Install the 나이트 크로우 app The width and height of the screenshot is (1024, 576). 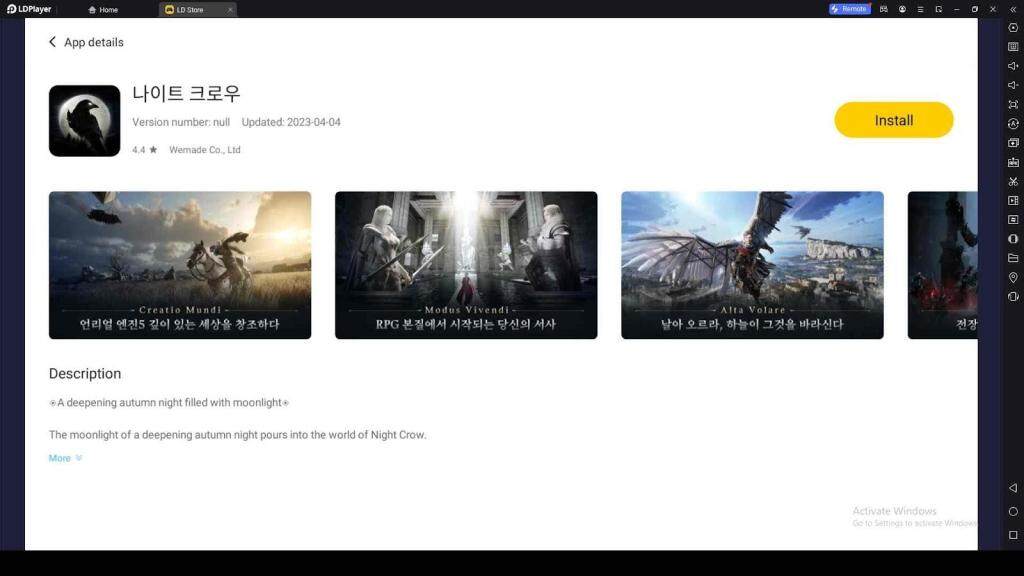pyautogui.click(x=893, y=120)
